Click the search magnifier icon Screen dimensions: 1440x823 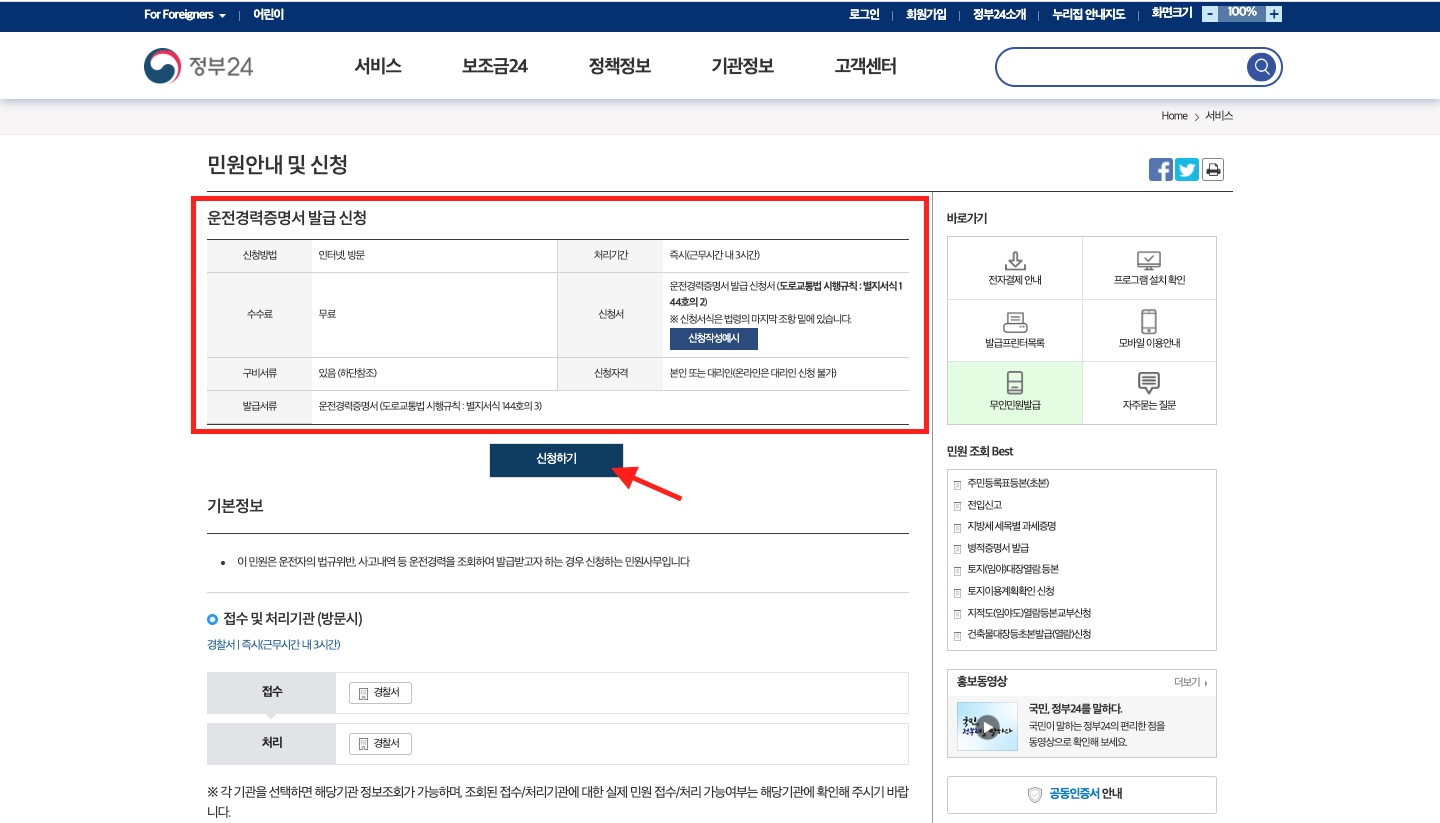pyautogui.click(x=1261, y=66)
